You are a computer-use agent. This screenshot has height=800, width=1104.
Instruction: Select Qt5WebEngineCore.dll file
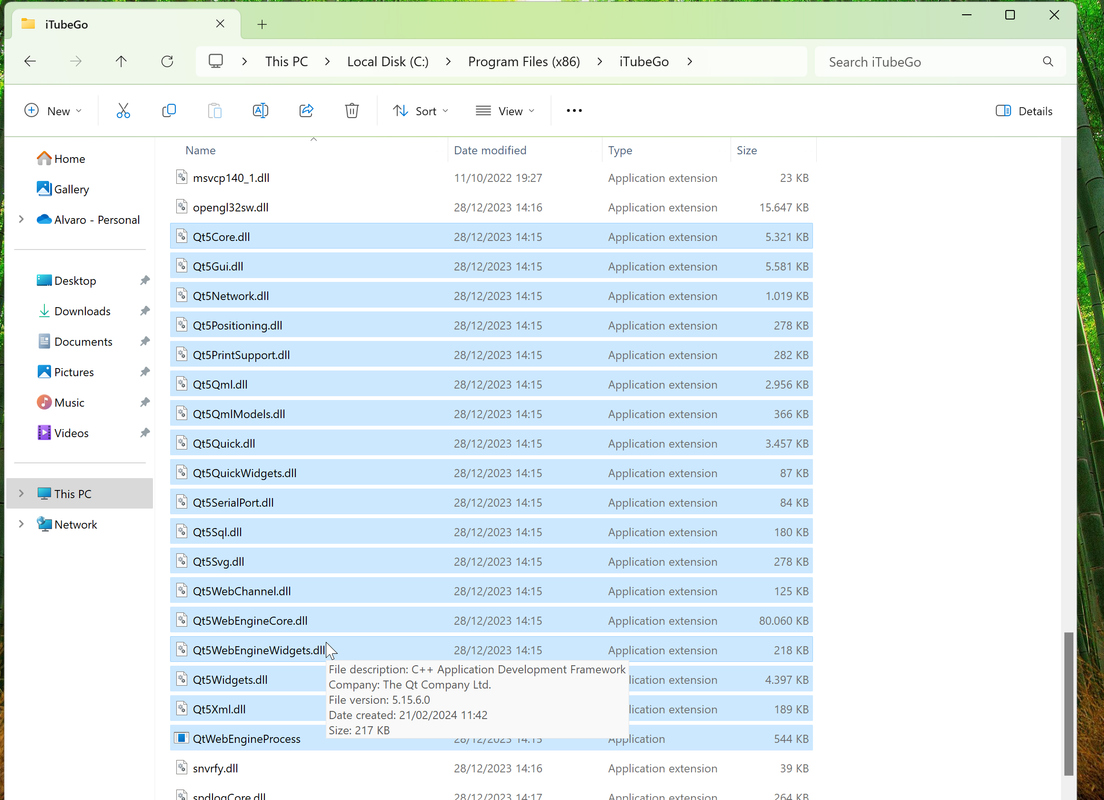point(491,620)
